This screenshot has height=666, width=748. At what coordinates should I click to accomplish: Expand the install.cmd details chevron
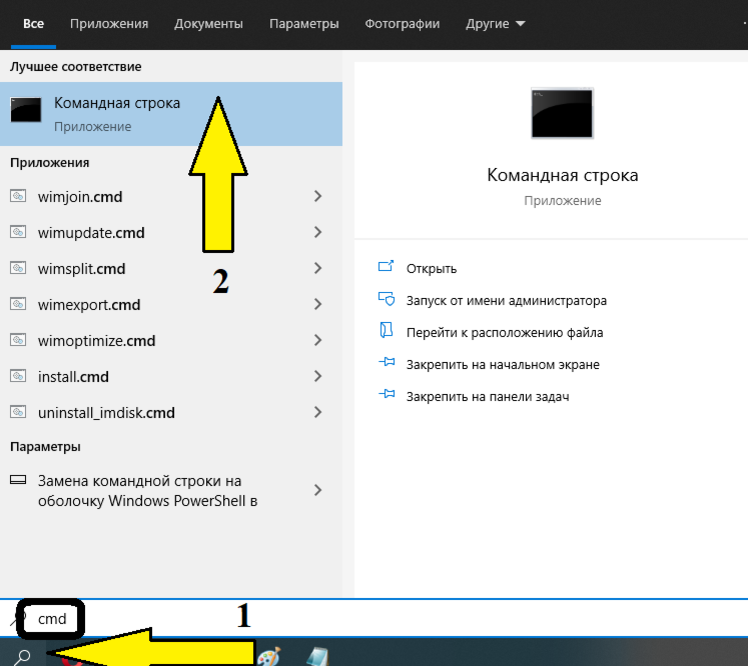[x=318, y=376]
